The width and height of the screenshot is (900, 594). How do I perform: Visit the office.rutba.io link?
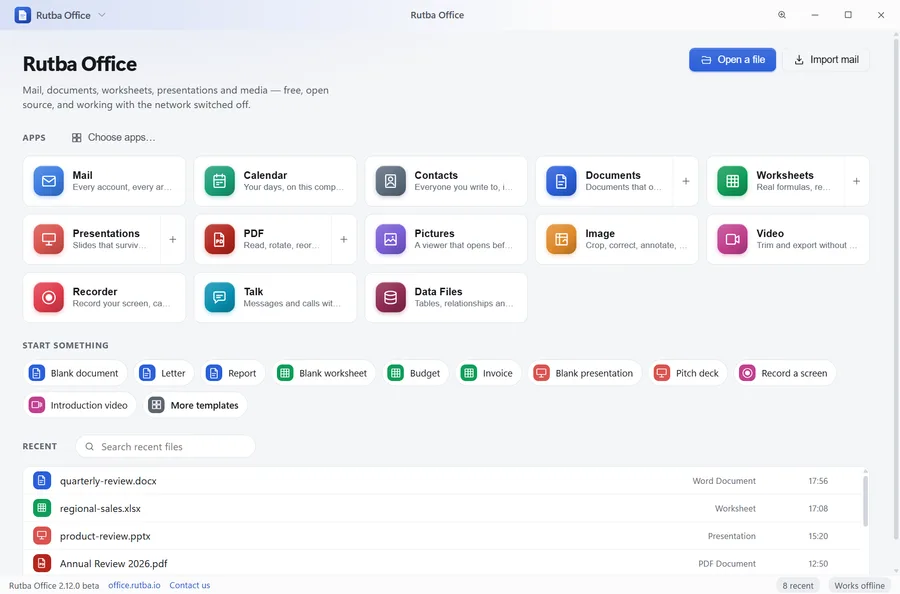click(134, 585)
